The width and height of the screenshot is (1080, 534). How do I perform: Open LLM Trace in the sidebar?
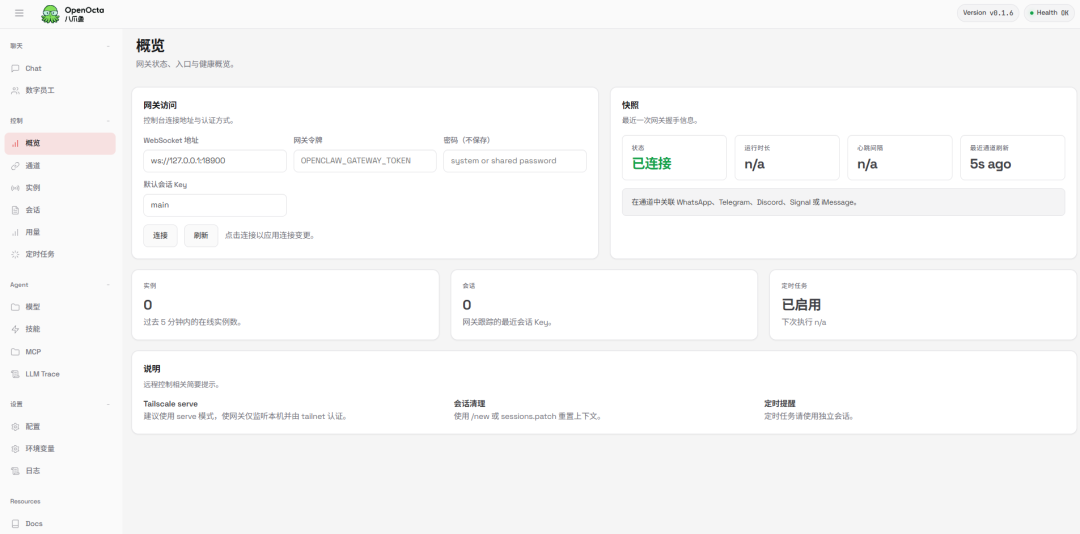[x=42, y=374]
